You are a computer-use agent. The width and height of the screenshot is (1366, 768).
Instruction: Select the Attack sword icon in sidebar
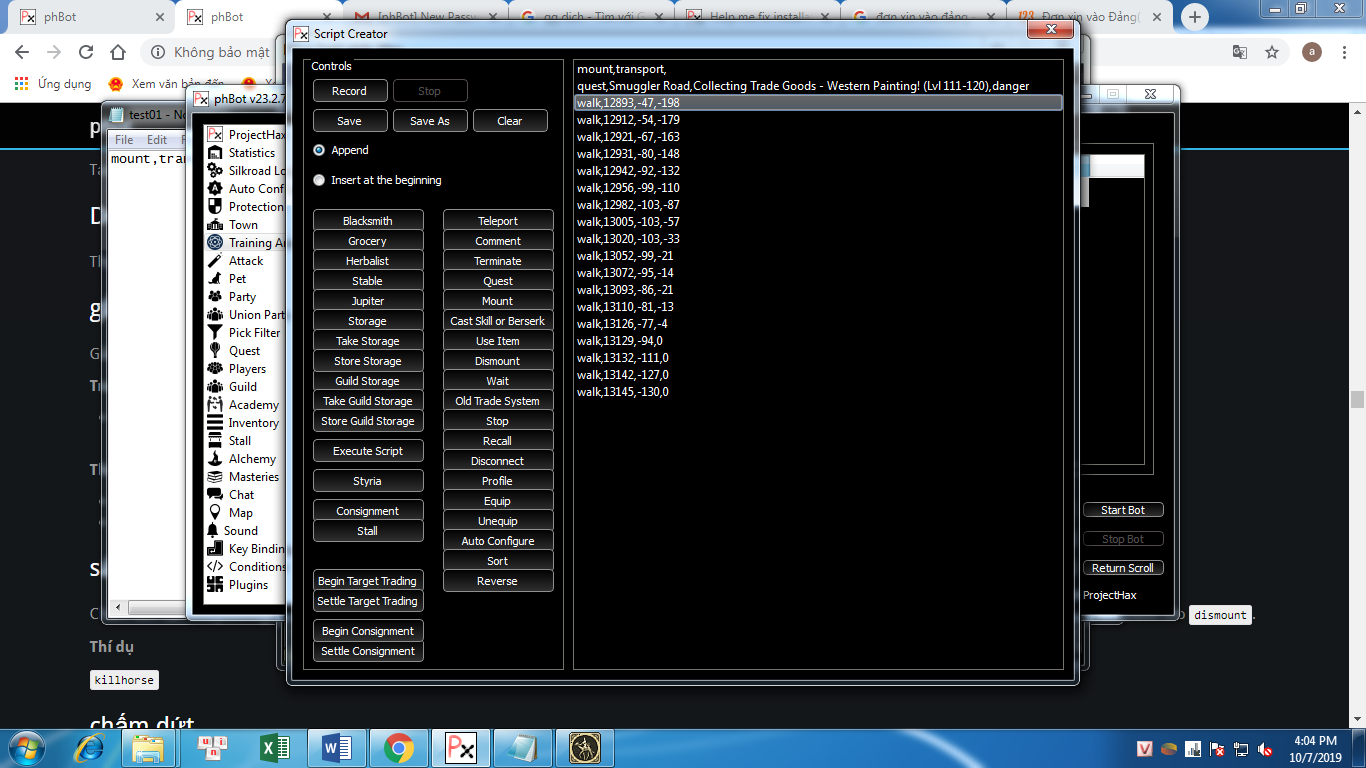click(x=215, y=261)
